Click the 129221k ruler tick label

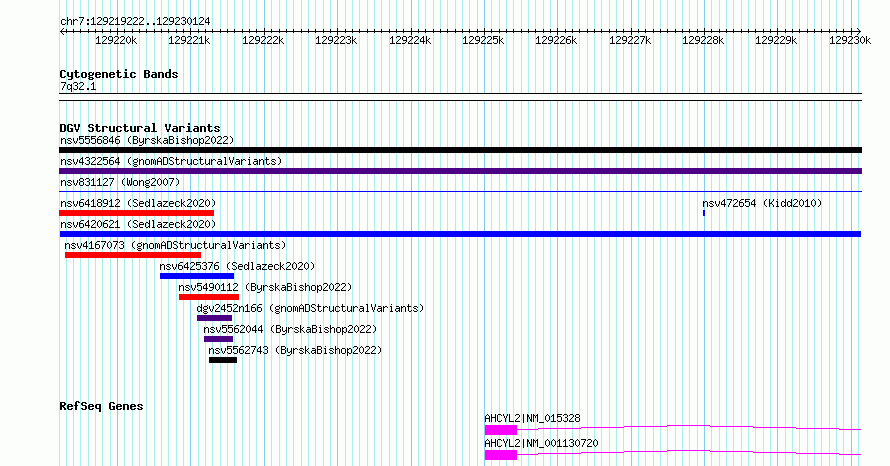point(190,40)
